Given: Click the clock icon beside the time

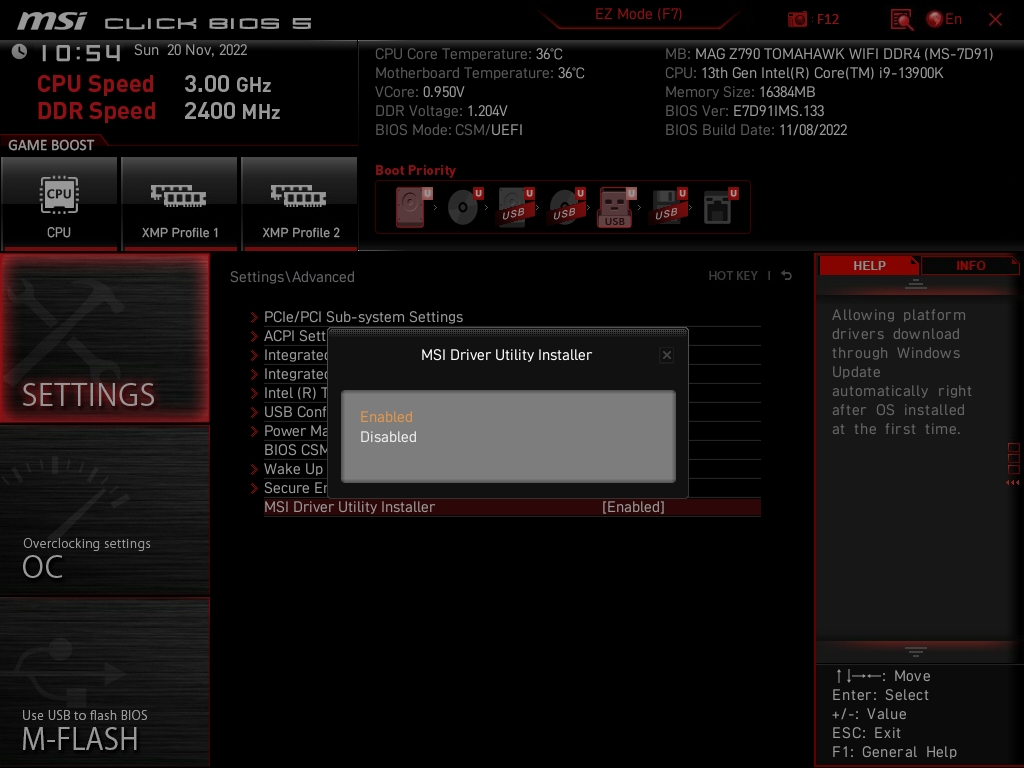Looking at the screenshot, I should click(x=20, y=51).
